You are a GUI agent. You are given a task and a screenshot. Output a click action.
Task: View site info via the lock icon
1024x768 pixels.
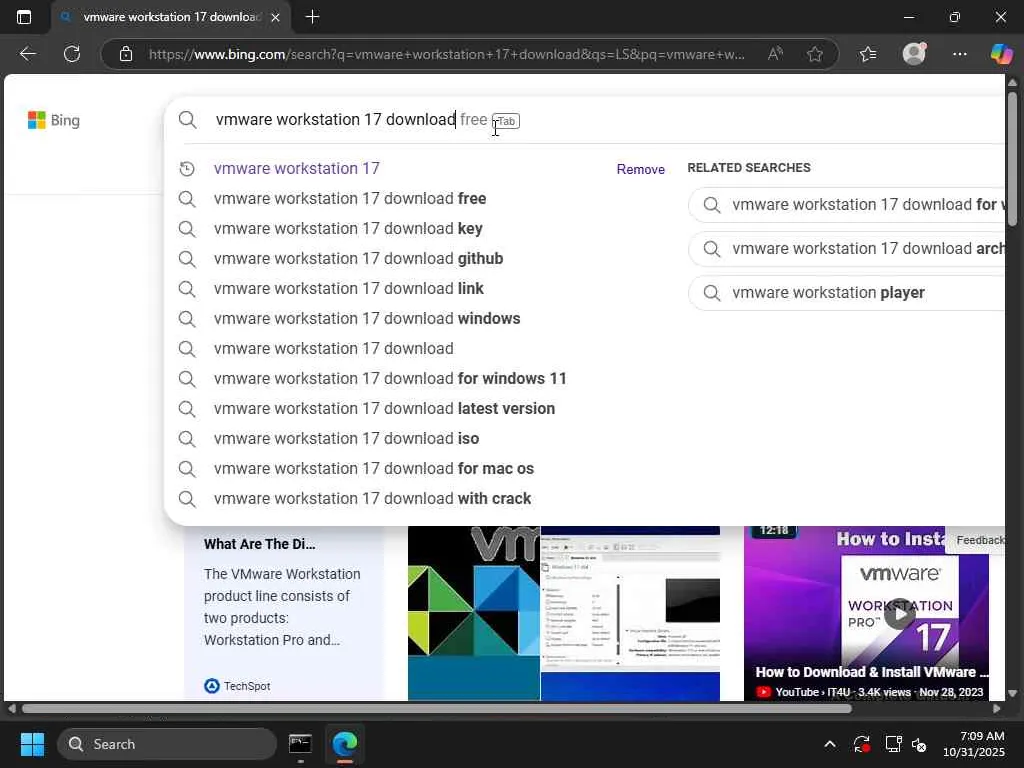(126, 54)
